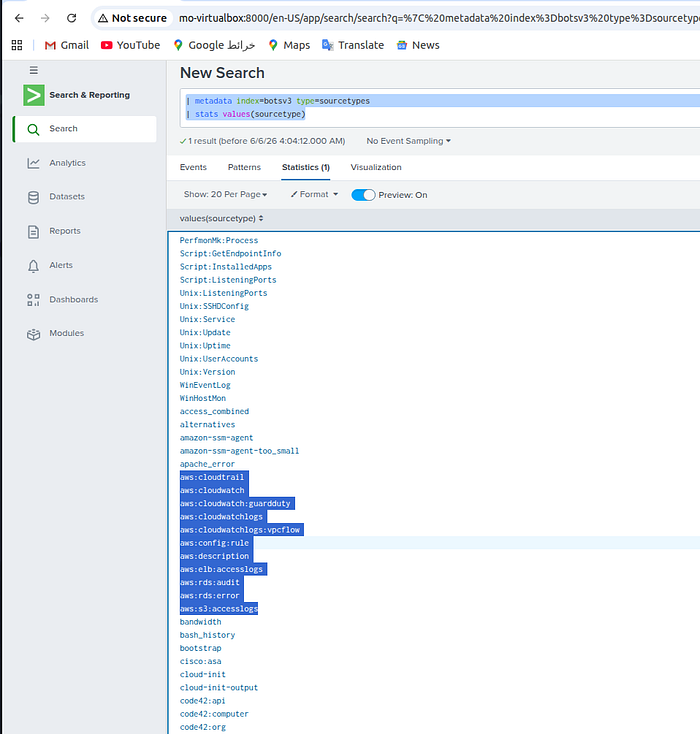
Task: Sort by values(sourcetype) column header
Action: point(221,219)
